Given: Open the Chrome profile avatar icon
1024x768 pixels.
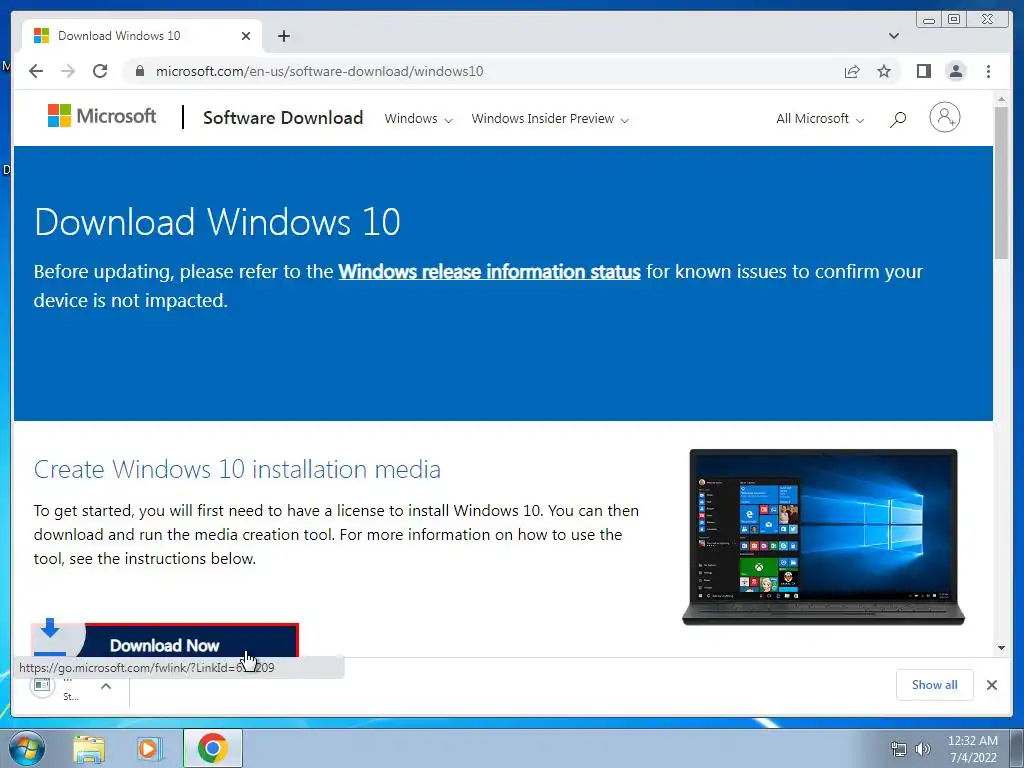Looking at the screenshot, I should tap(955, 71).
